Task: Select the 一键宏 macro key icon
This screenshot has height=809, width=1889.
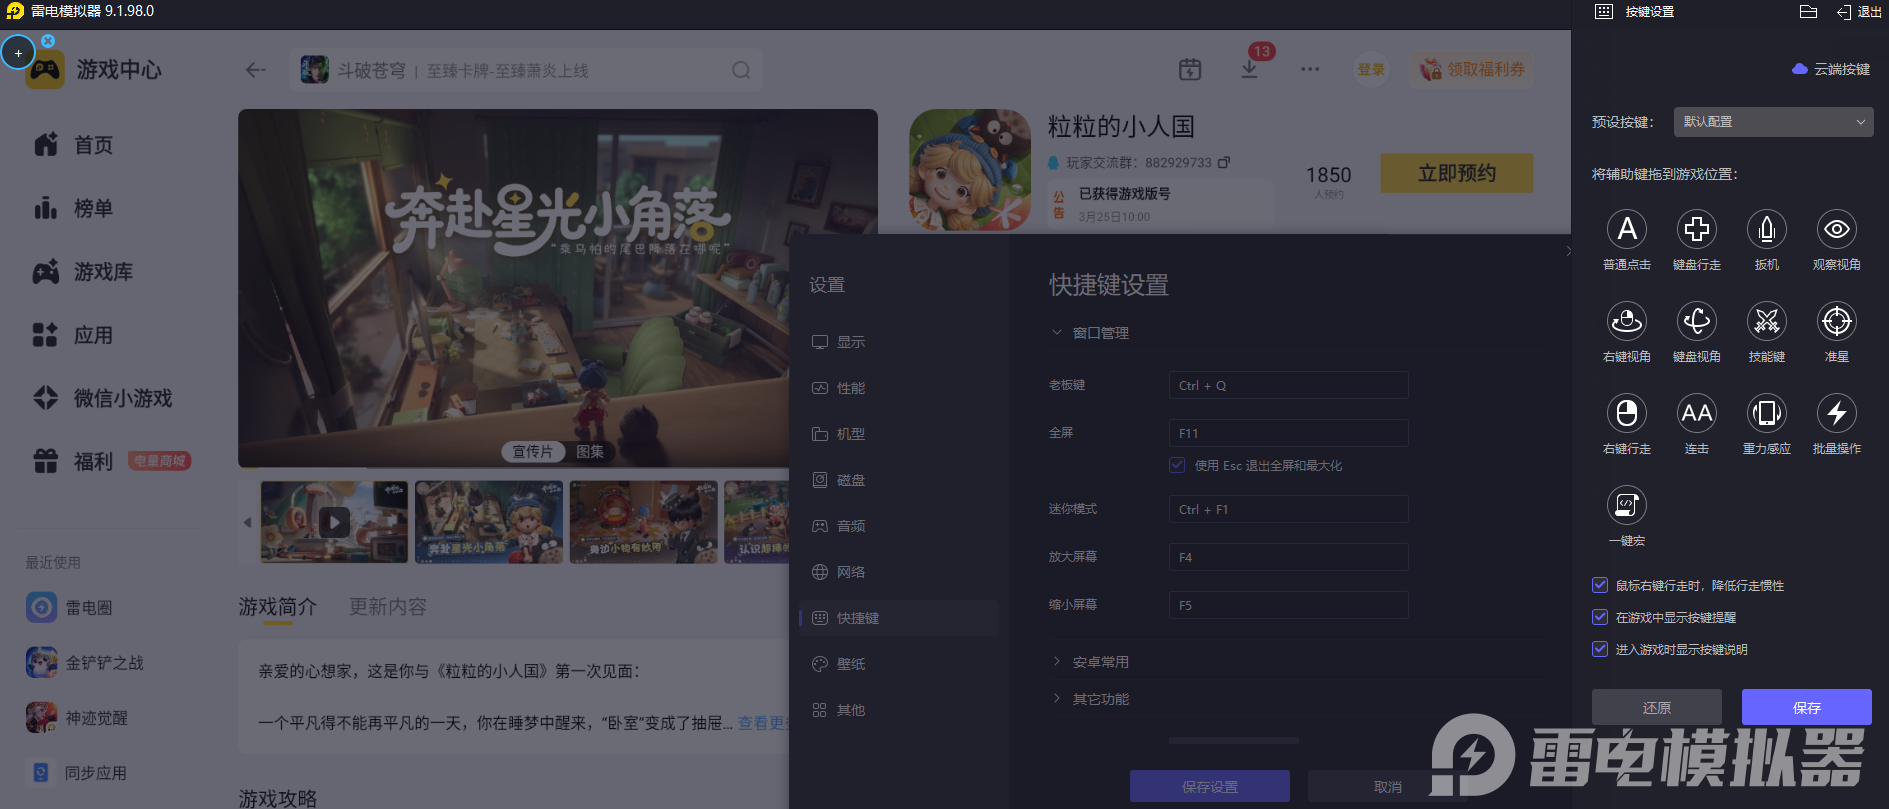Action: tap(1627, 505)
